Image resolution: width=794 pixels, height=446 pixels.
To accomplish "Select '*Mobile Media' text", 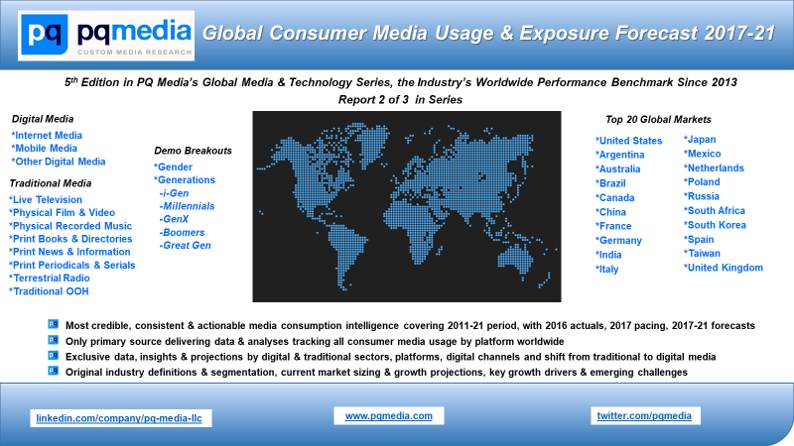I will point(45,148).
